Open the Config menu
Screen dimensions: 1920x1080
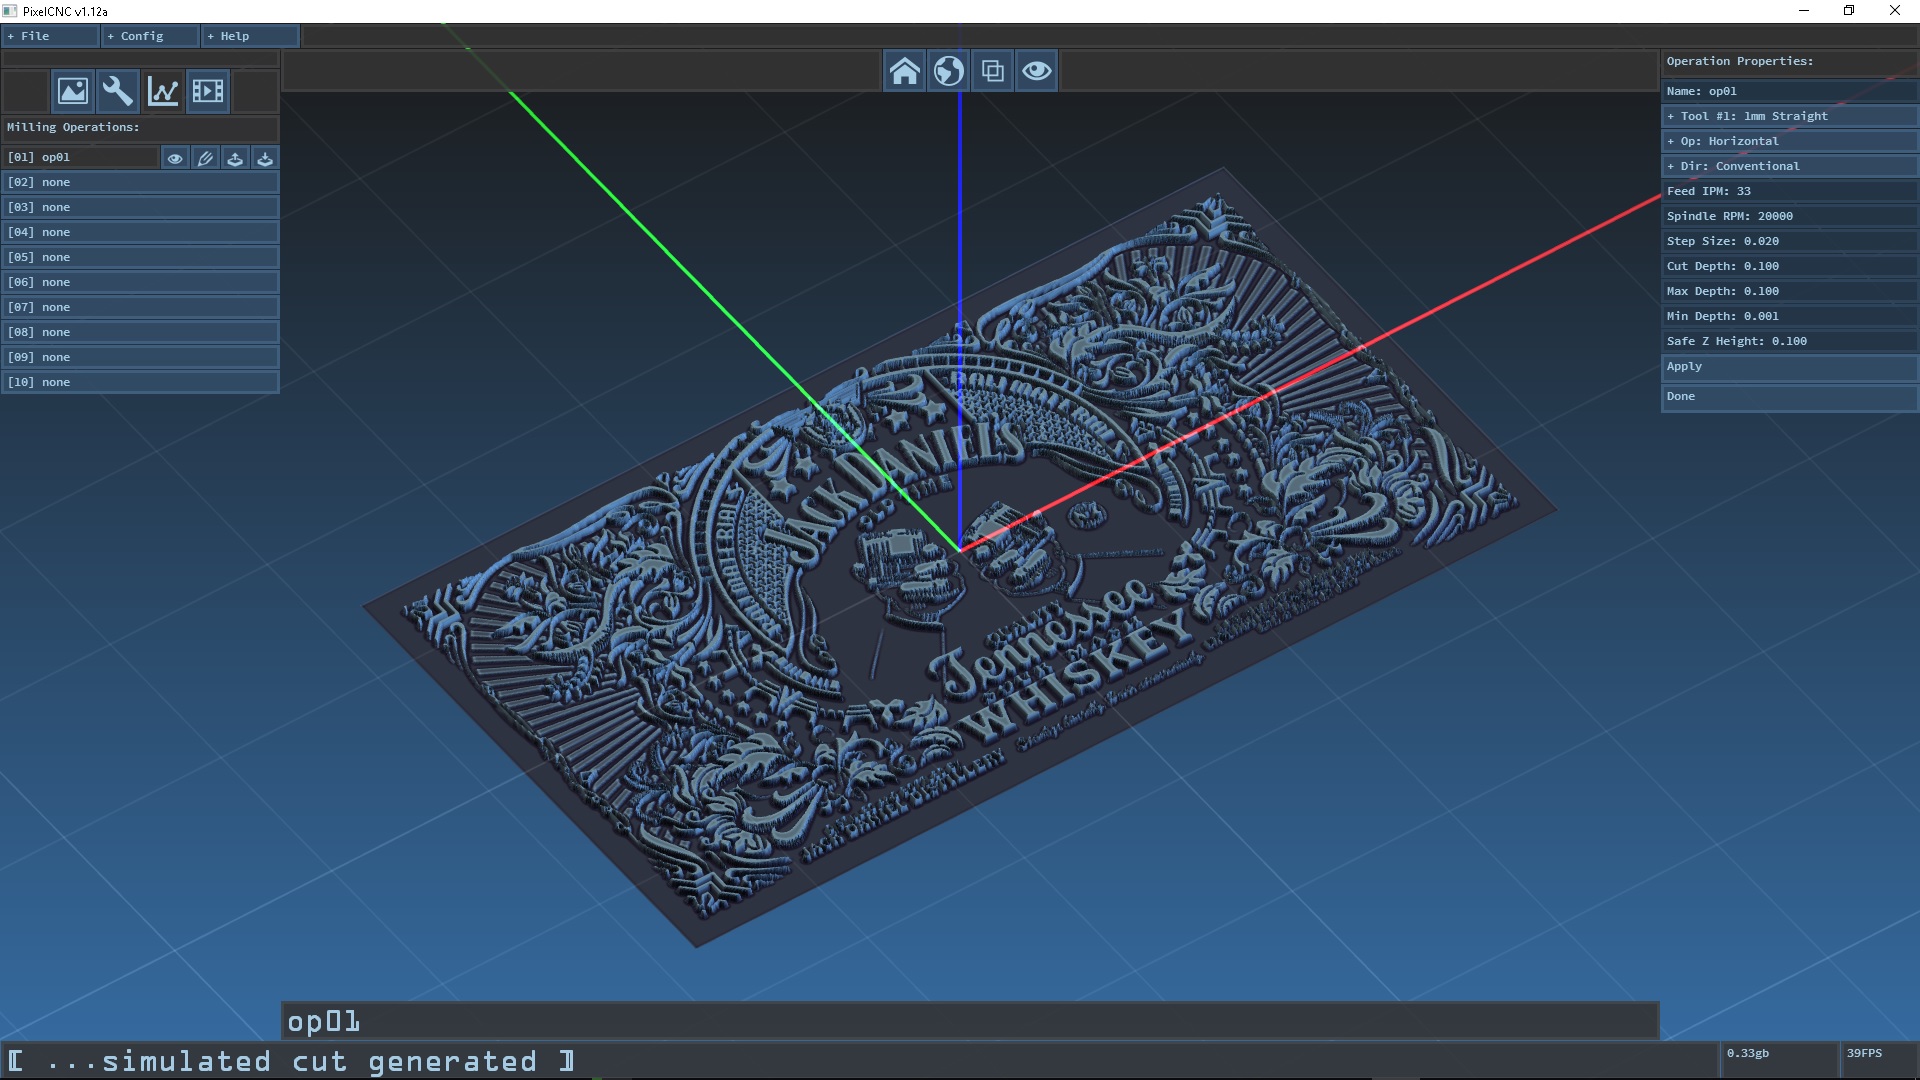[150, 36]
